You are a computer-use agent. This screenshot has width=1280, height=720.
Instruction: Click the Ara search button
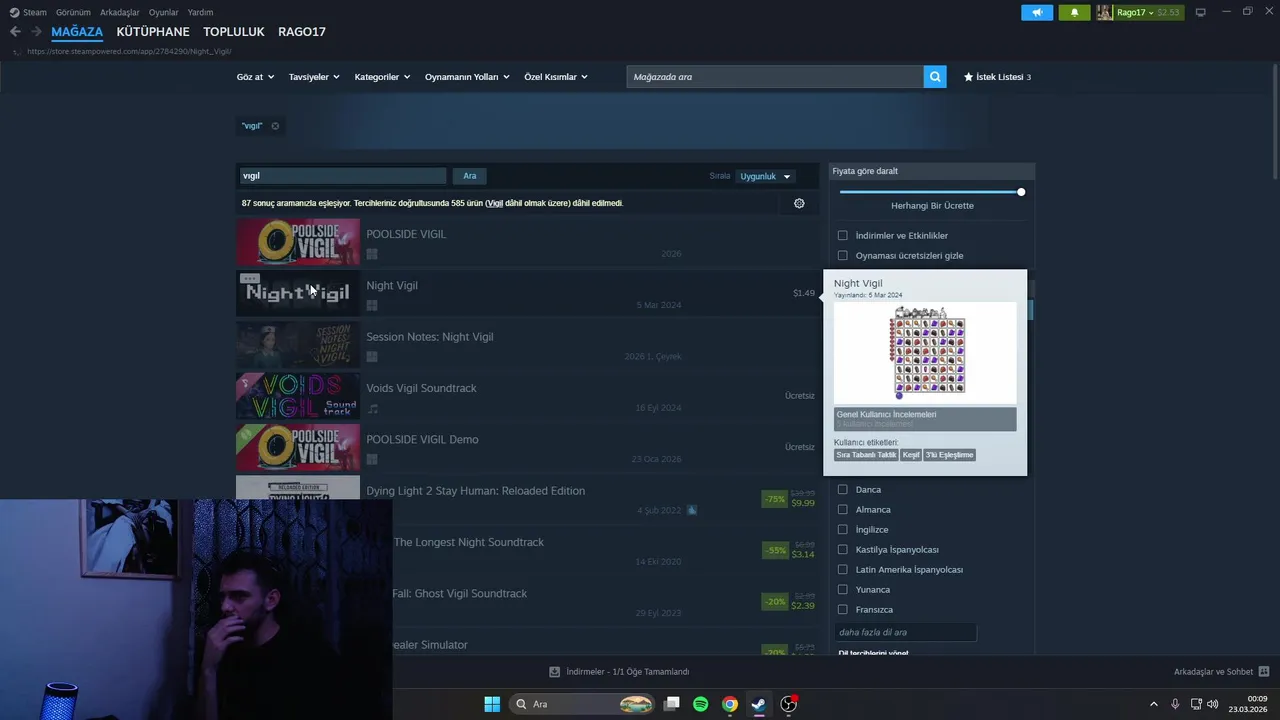coord(470,176)
